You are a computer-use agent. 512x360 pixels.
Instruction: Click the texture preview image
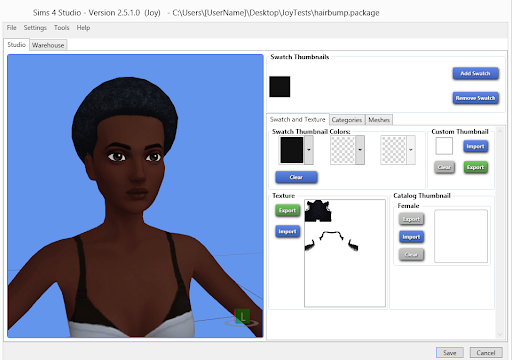pos(345,253)
